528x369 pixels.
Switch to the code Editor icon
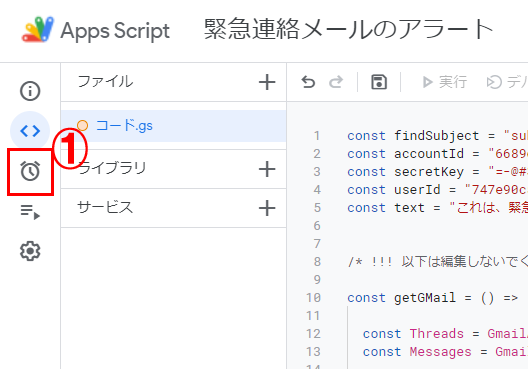tap(30, 131)
